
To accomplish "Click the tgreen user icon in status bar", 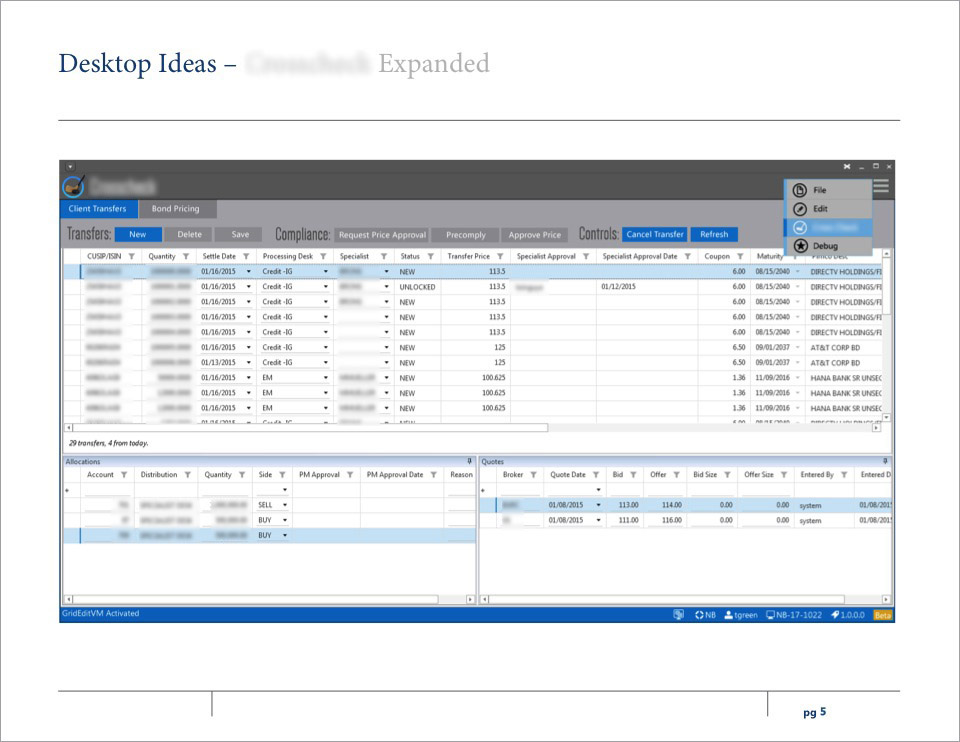I will click(x=729, y=615).
